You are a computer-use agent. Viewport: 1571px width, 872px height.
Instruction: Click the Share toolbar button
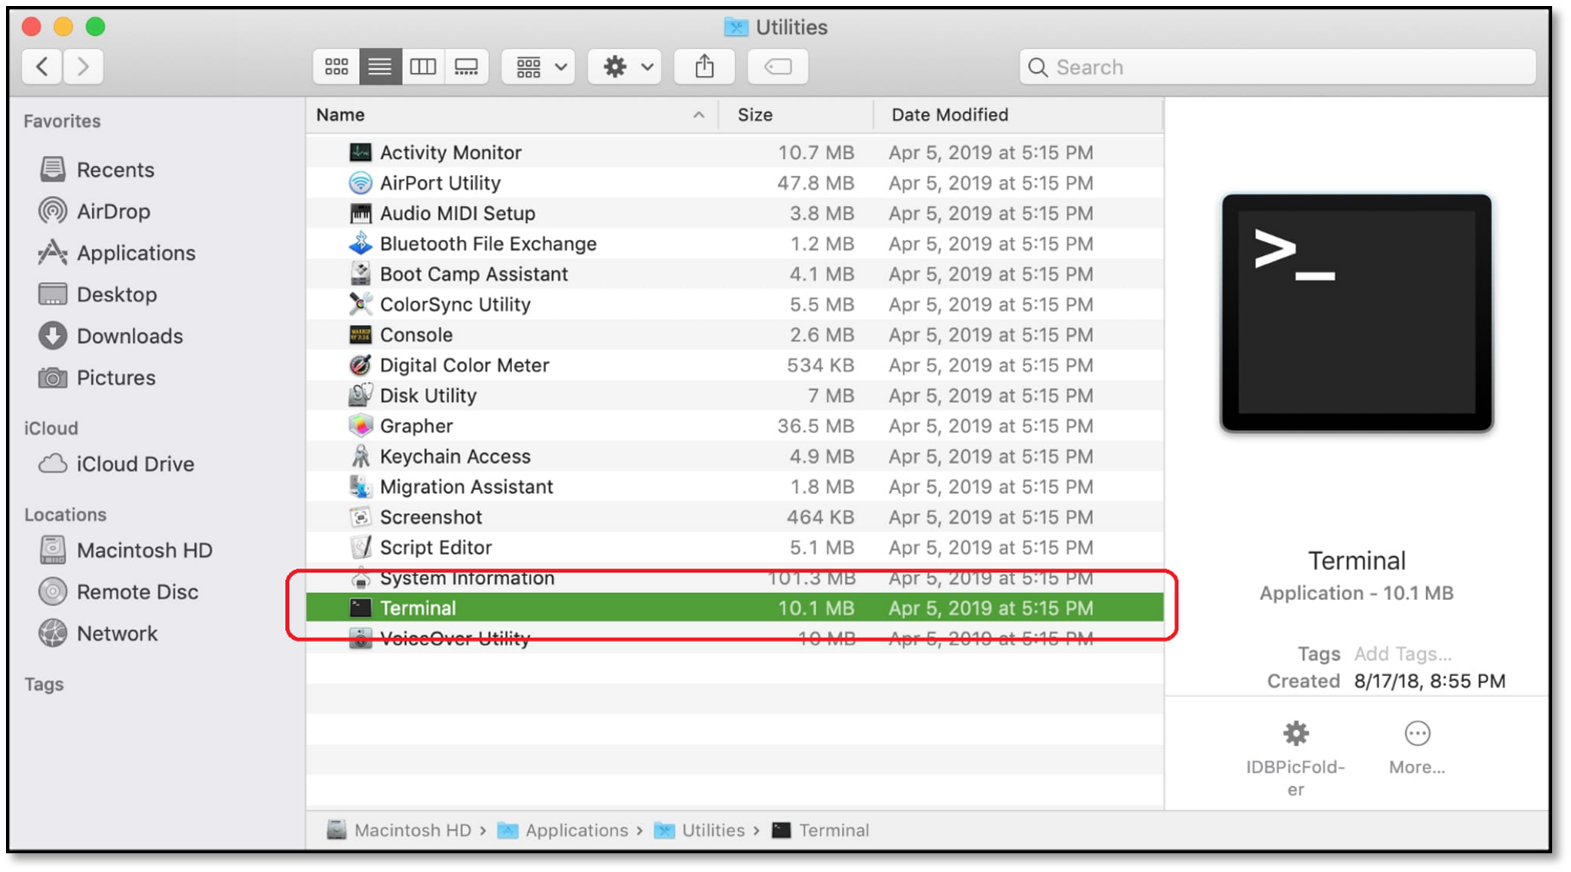(x=705, y=67)
